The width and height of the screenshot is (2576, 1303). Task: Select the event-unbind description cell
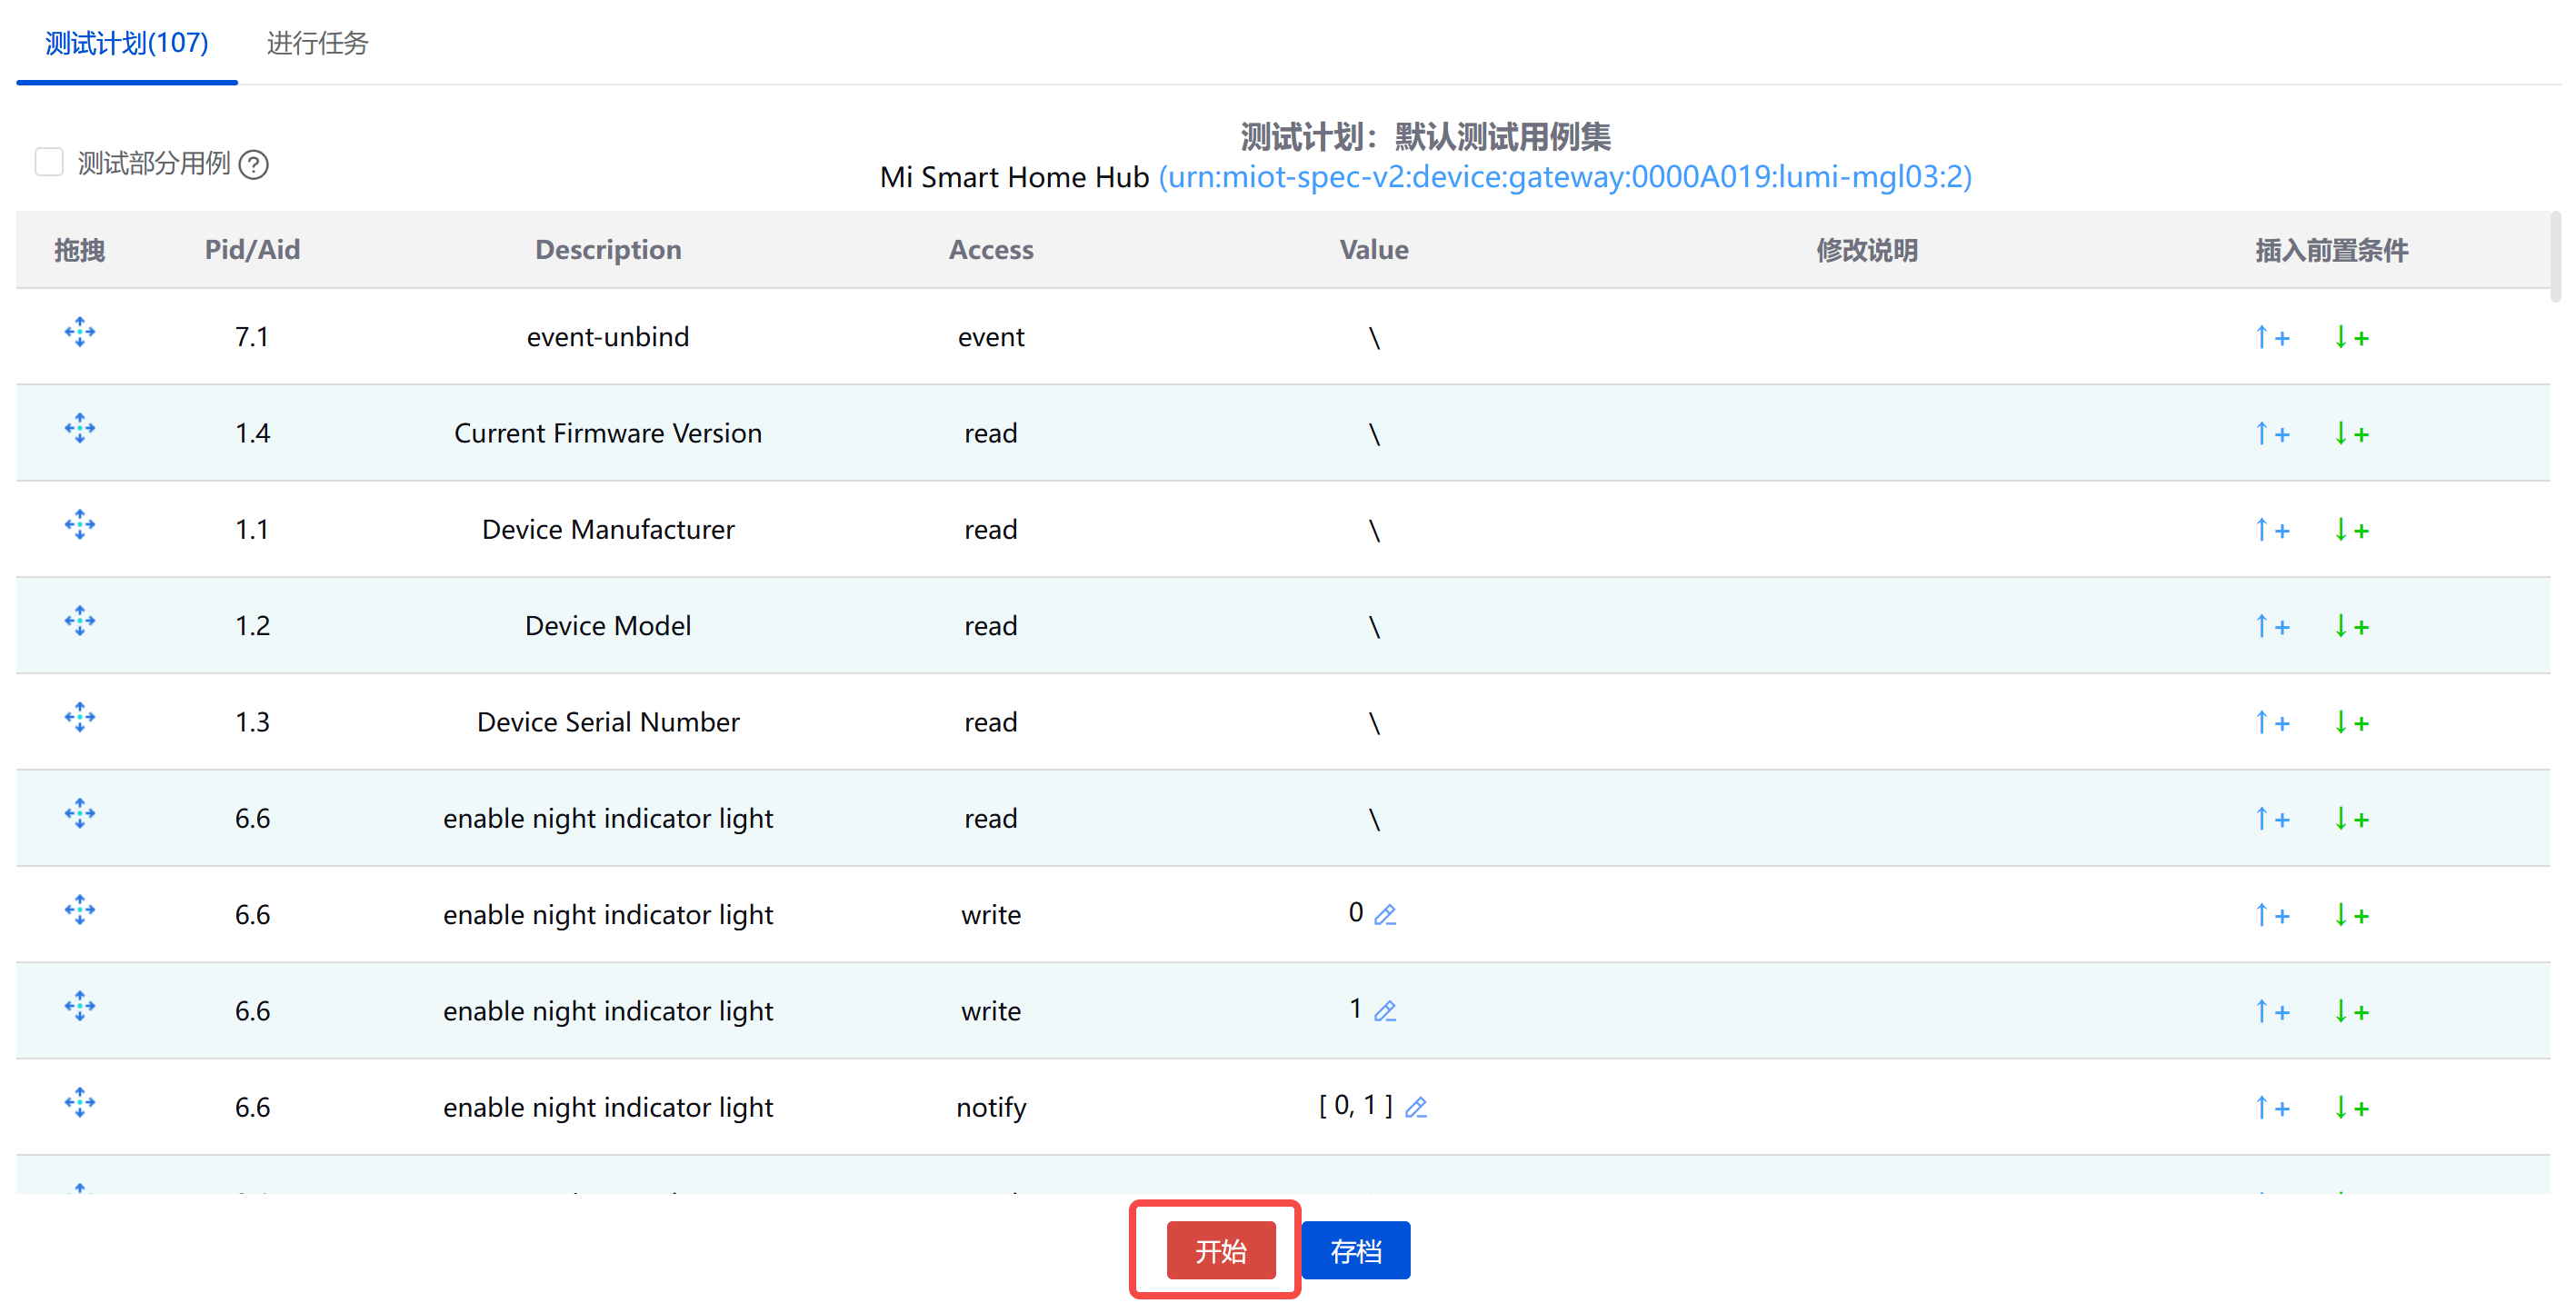point(608,337)
